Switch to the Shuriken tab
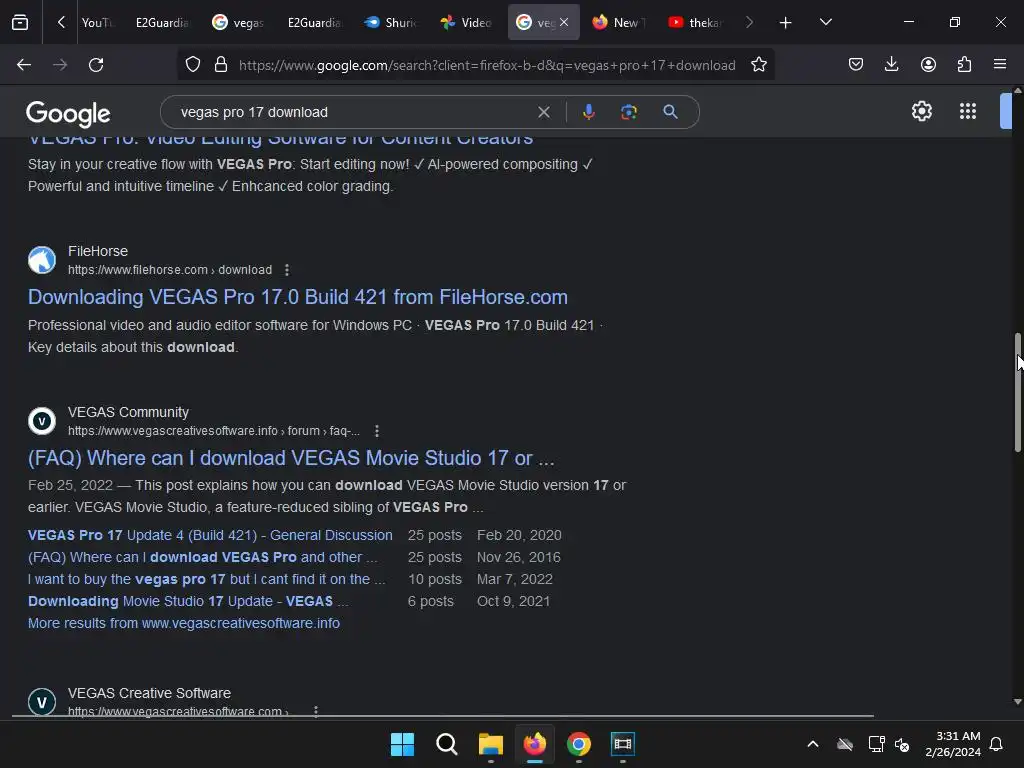Viewport: 1024px width, 768px height. [x=391, y=22]
